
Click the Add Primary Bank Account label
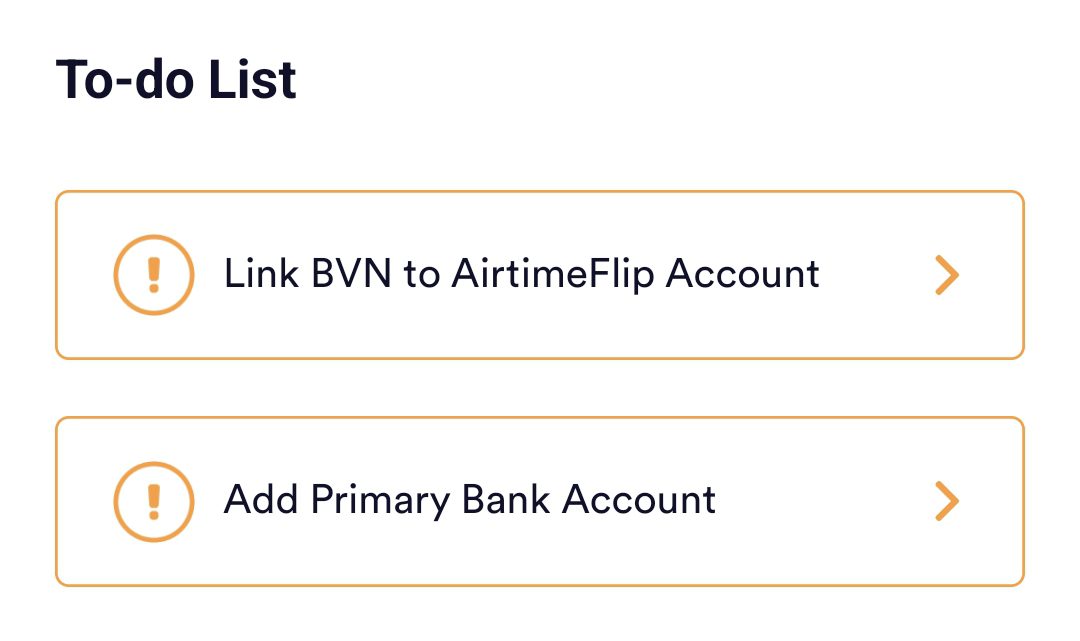pyautogui.click(x=470, y=500)
